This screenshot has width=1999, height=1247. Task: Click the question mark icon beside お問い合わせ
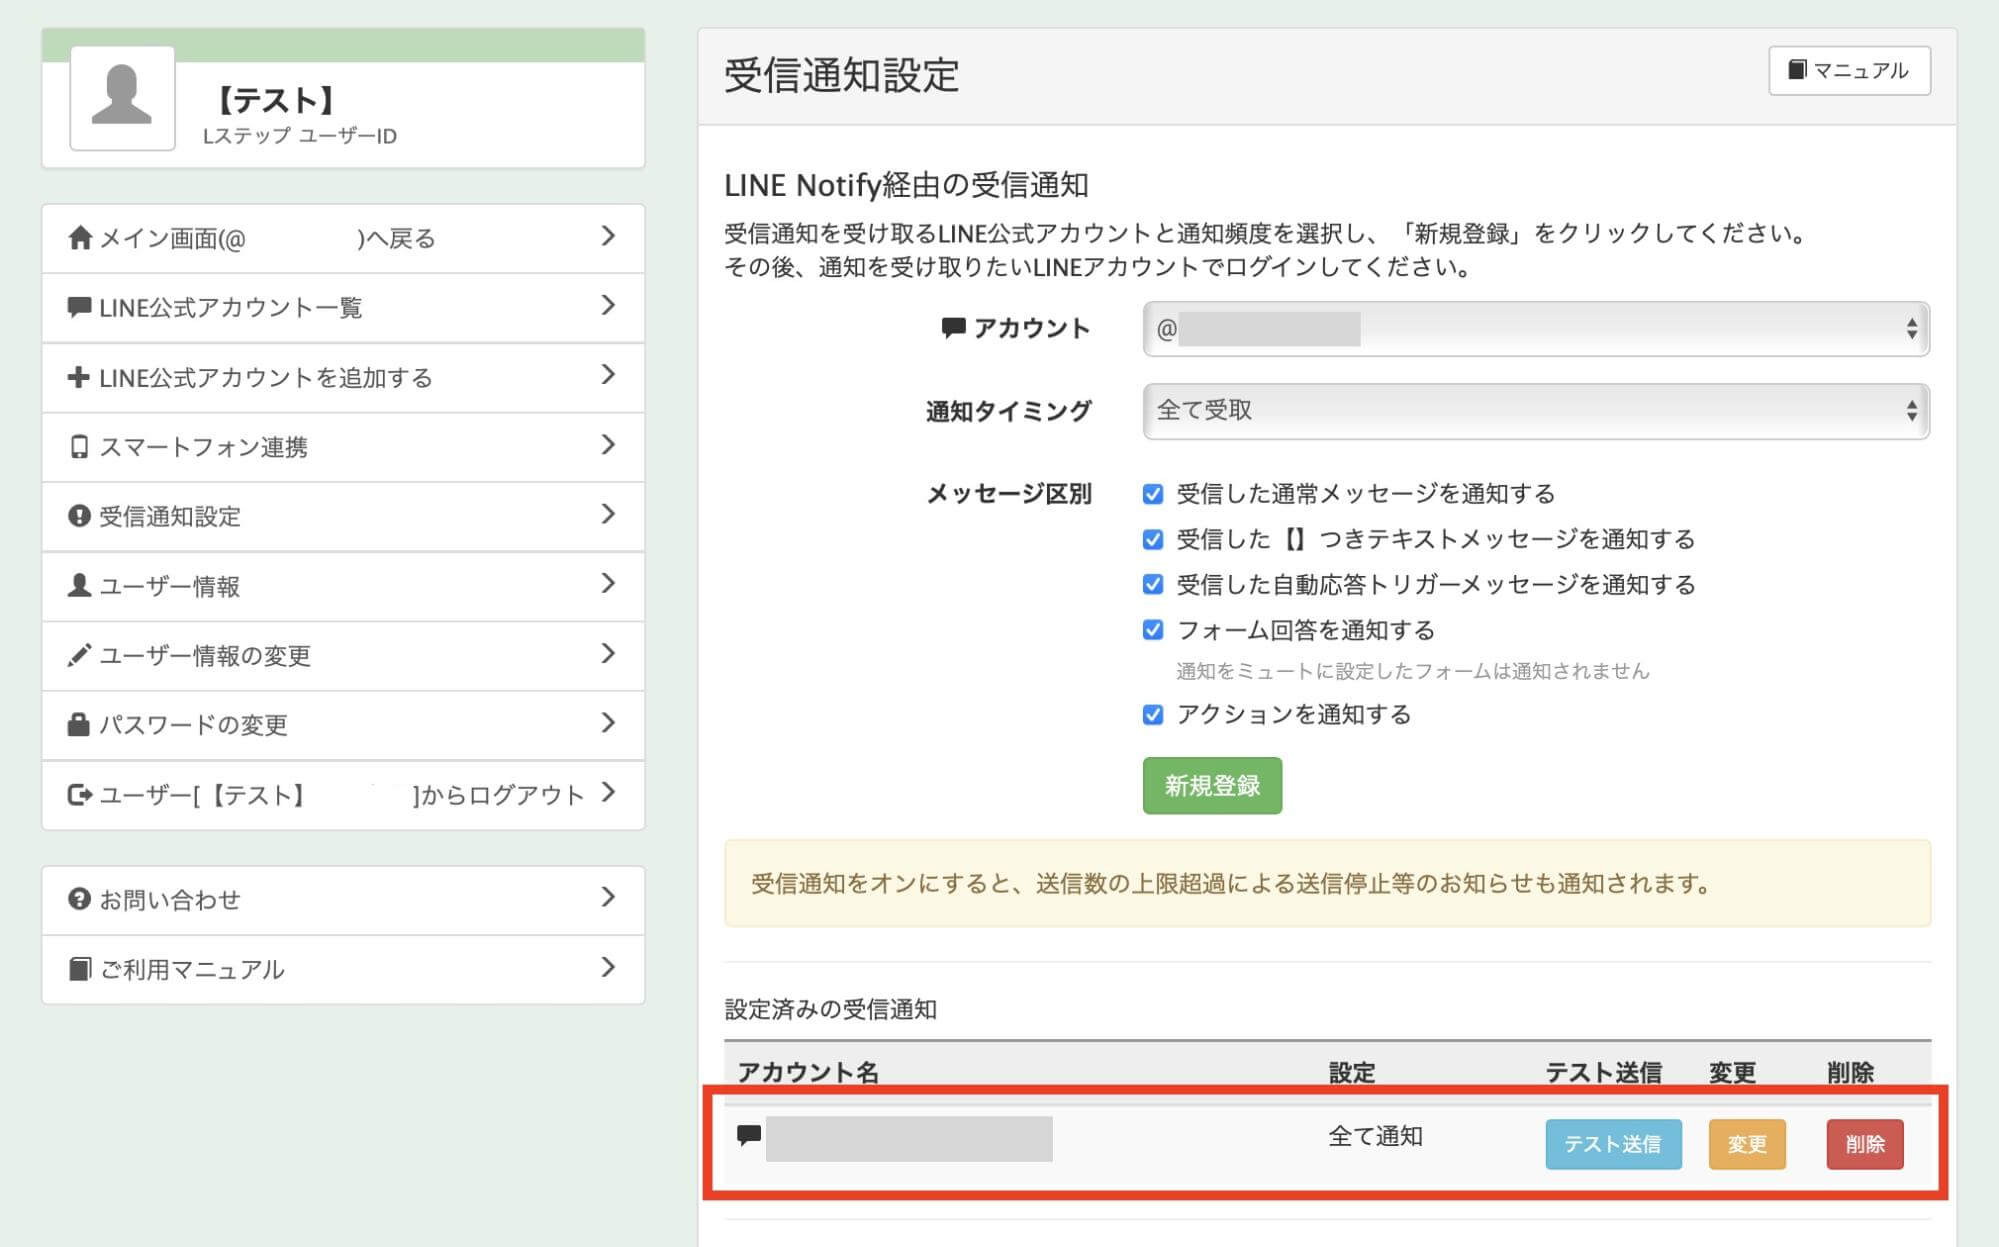[79, 899]
